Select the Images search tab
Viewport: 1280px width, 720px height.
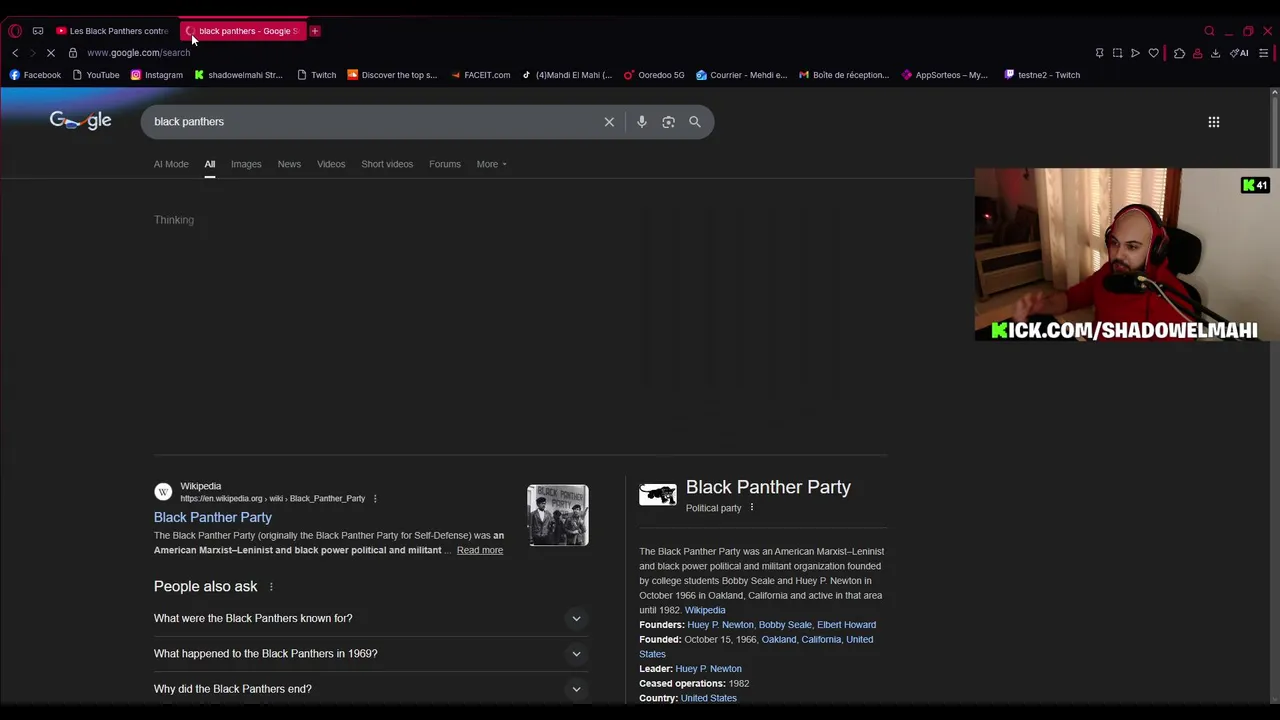tap(246, 164)
